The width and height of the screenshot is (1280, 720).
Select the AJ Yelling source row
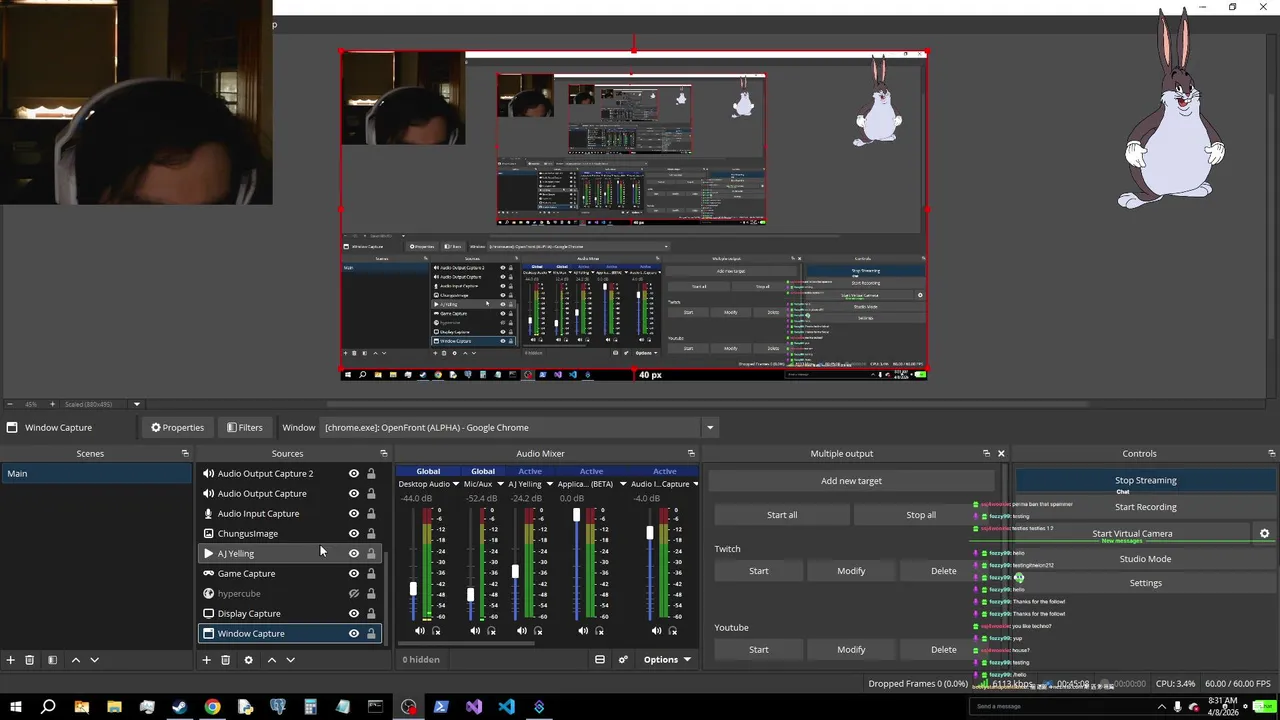pyautogui.click(x=290, y=554)
